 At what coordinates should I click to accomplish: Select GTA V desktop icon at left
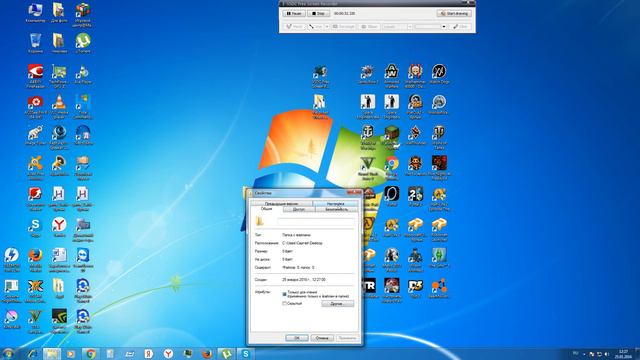36,321
